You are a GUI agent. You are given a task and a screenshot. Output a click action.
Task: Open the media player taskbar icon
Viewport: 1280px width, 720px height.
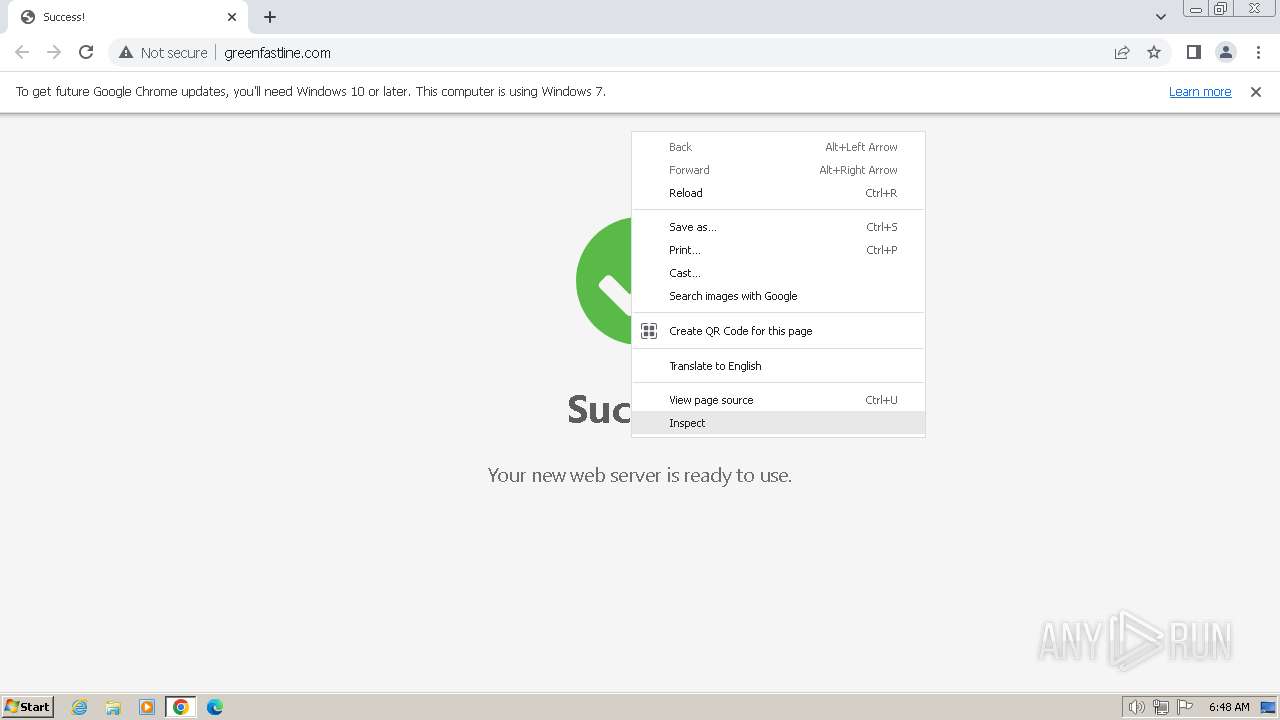[x=147, y=707]
